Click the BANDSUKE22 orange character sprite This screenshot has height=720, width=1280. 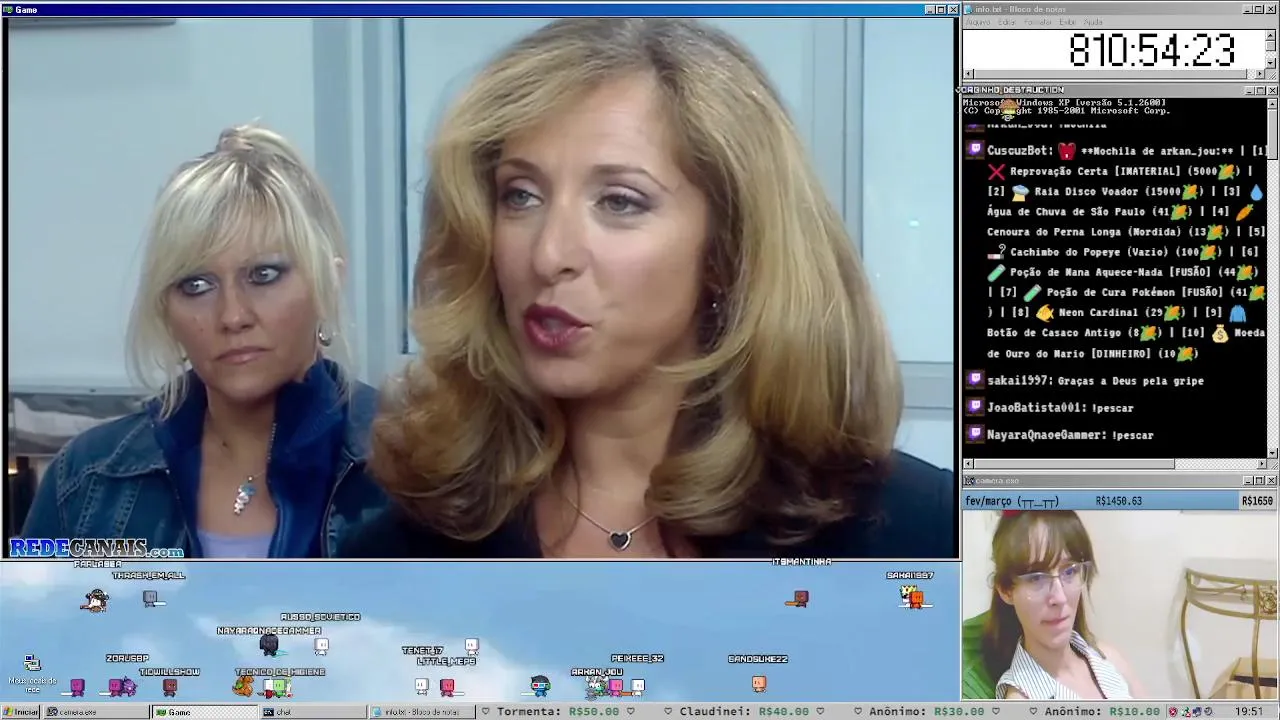[x=759, y=684]
